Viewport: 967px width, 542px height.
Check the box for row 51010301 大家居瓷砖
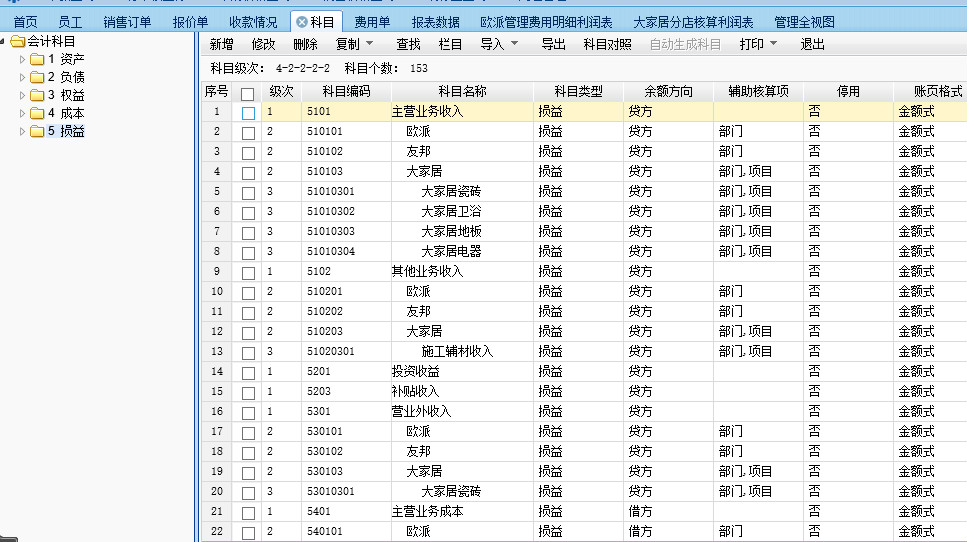pos(248,193)
